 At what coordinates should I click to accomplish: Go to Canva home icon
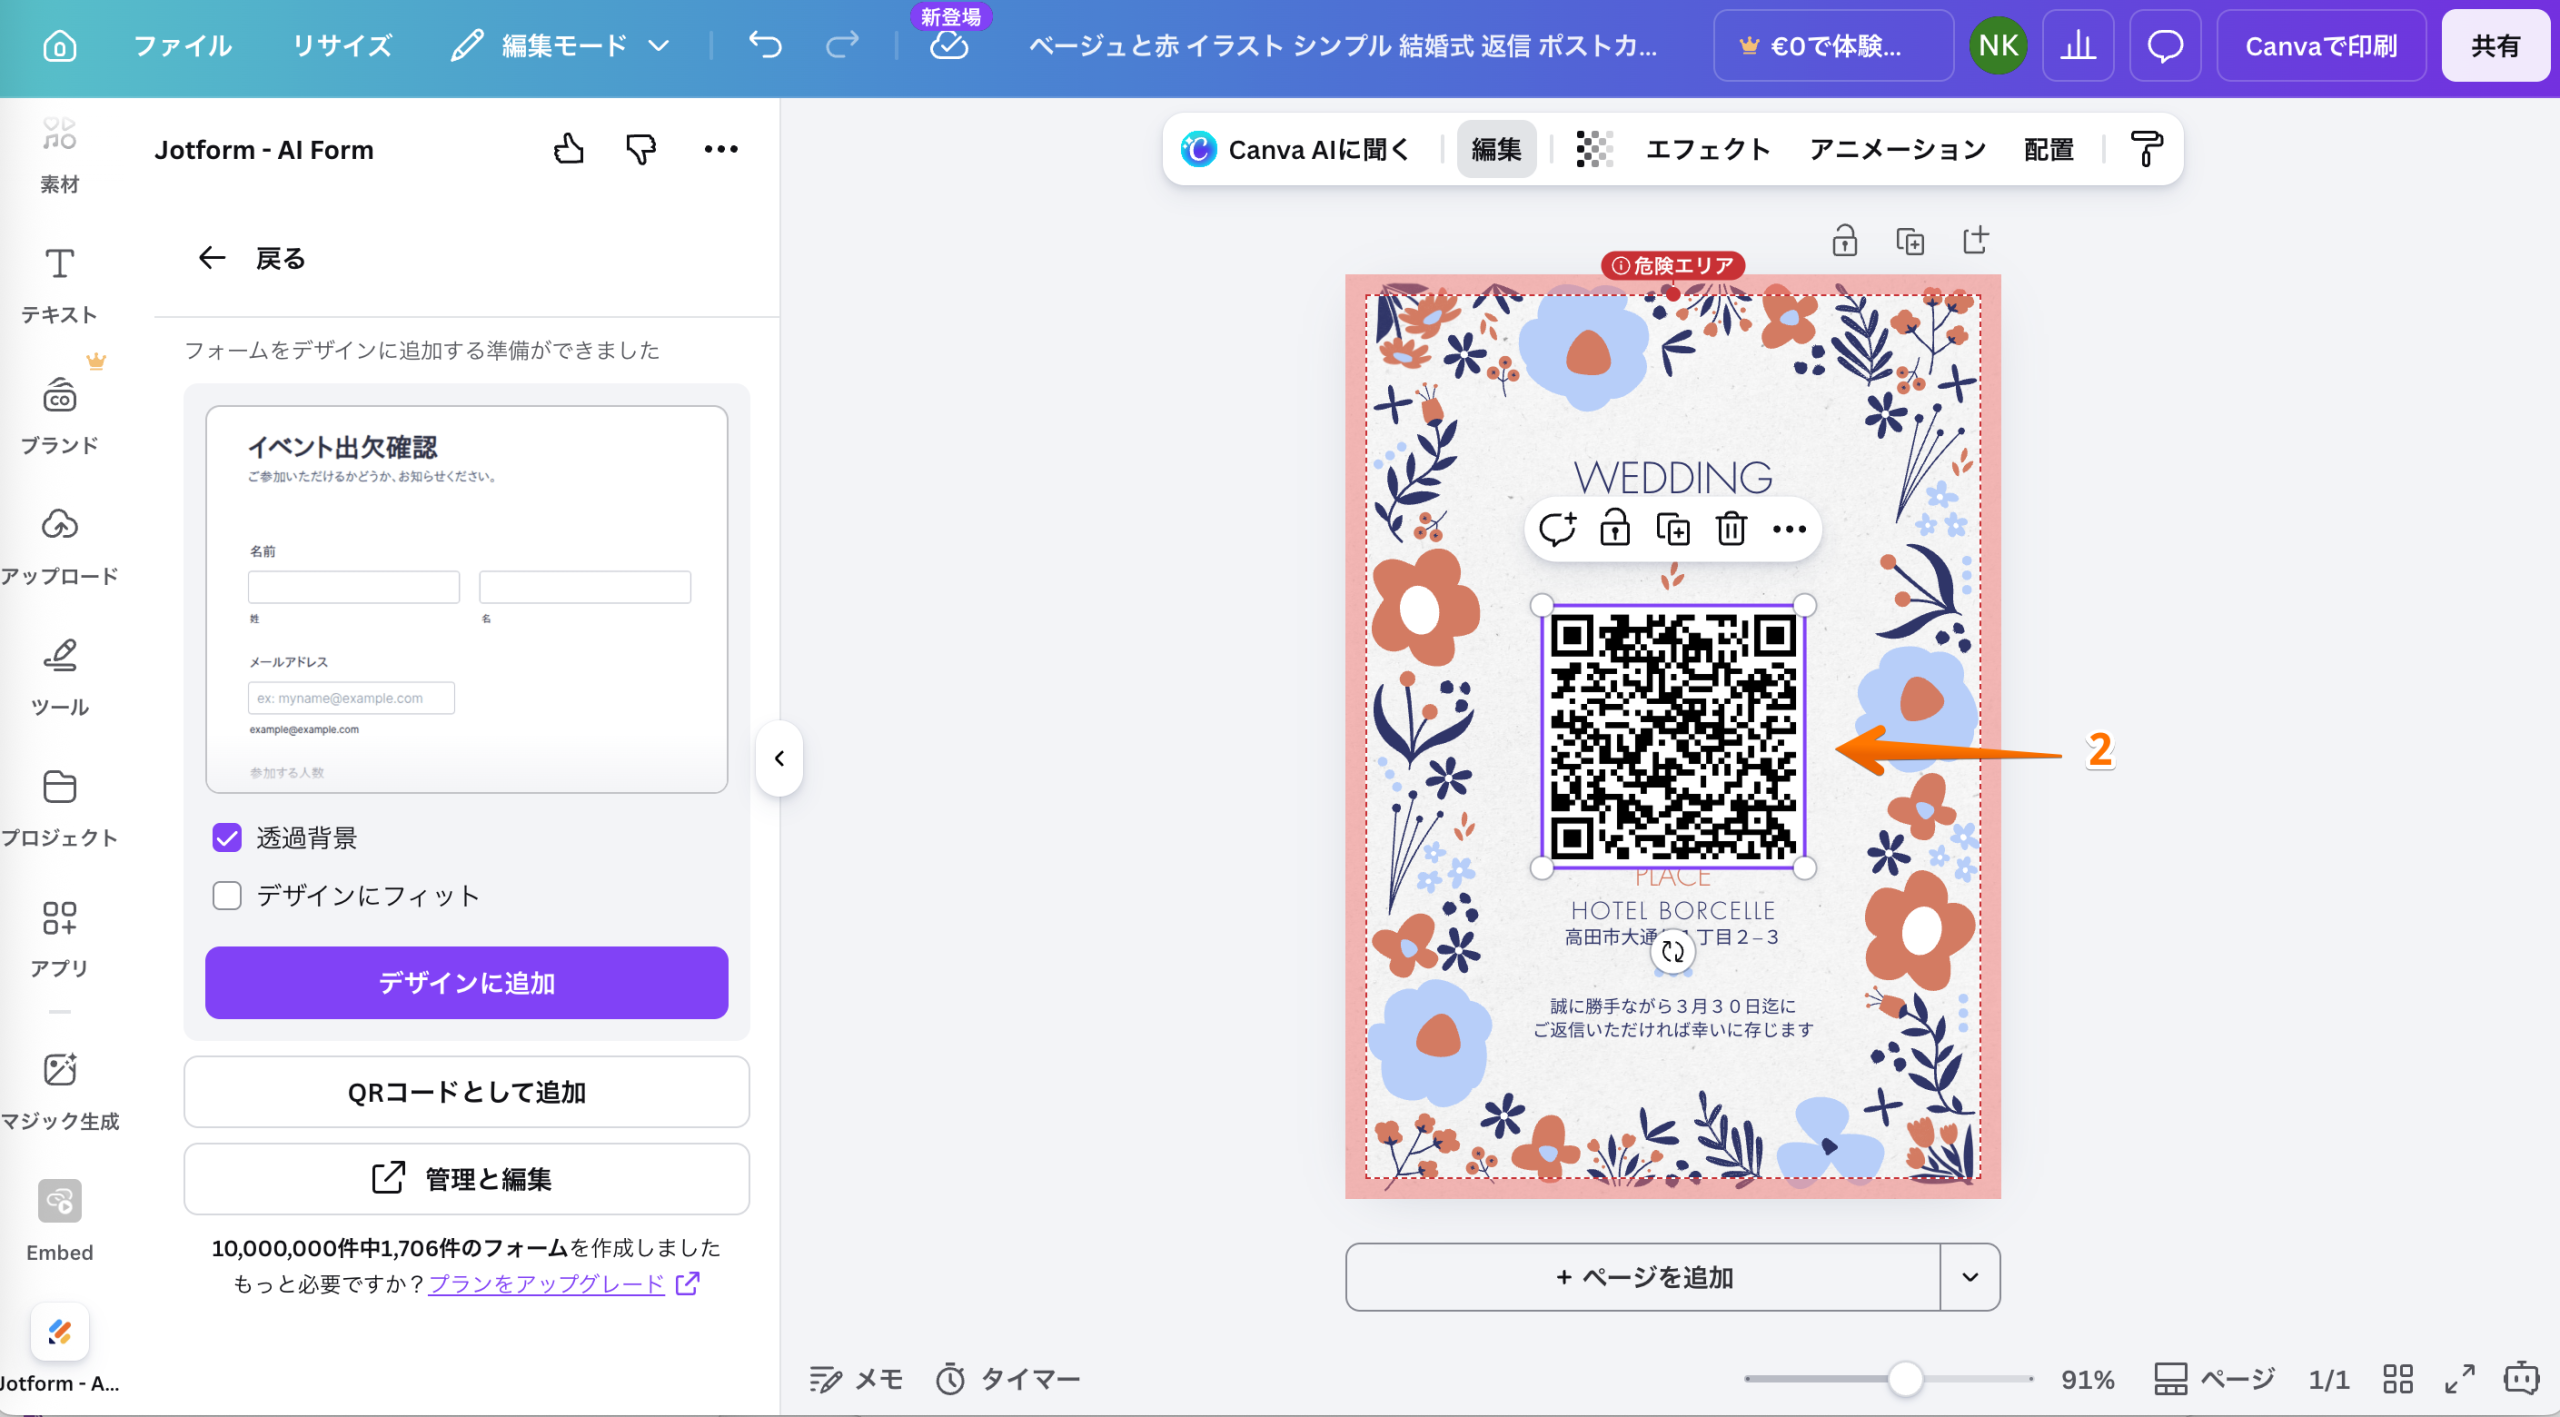click(59, 46)
